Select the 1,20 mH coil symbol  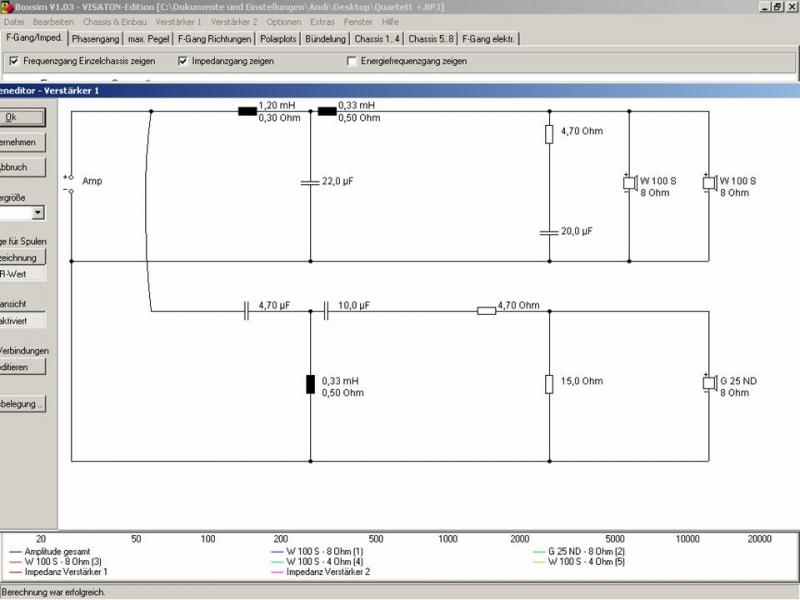pyautogui.click(x=247, y=111)
